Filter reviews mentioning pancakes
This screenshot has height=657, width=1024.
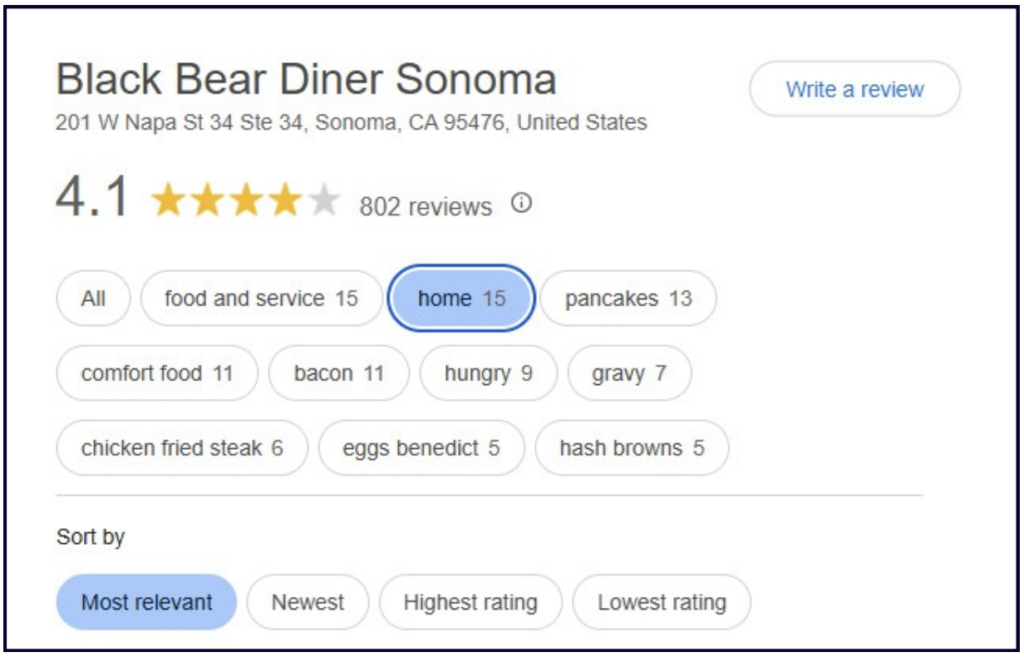click(628, 298)
